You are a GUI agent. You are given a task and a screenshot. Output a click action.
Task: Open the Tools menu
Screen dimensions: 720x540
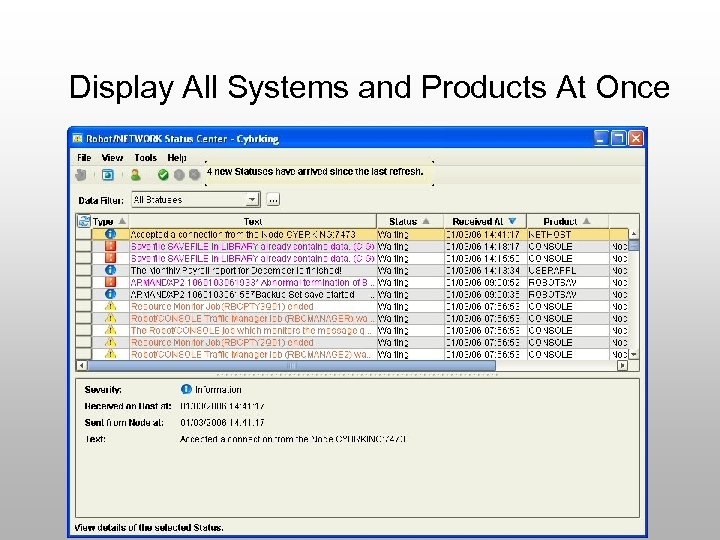(146, 158)
